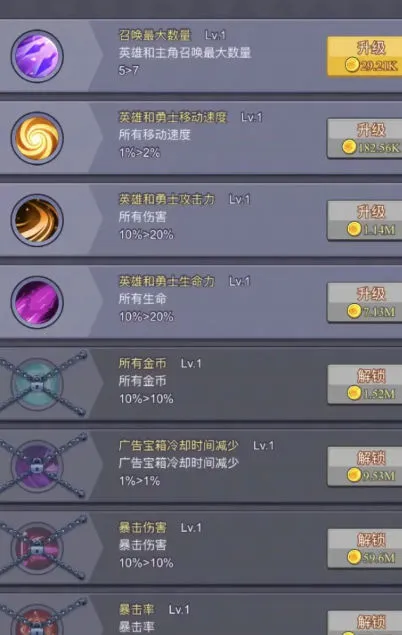402x635 pixels.
Task: Tap the golden swirl movement speed icon
Action: point(37,138)
